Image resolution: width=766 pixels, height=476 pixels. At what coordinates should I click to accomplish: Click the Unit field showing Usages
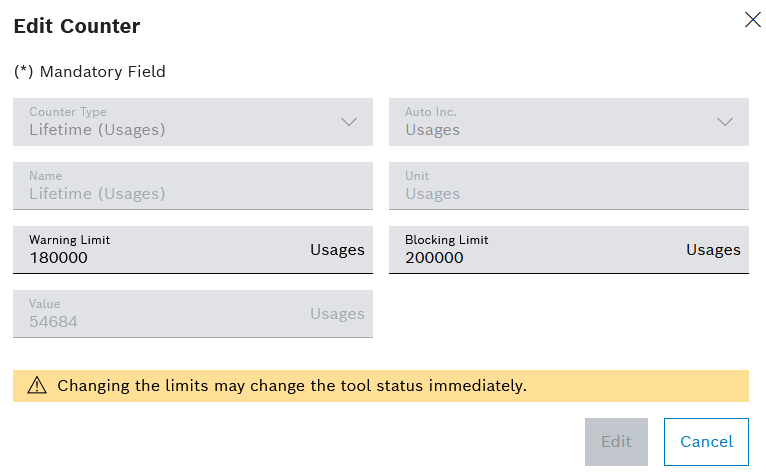click(x=569, y=186)
